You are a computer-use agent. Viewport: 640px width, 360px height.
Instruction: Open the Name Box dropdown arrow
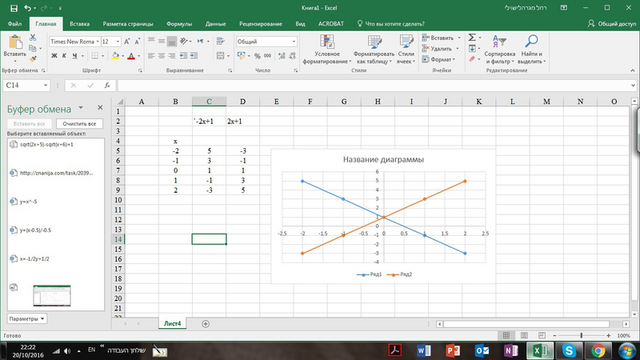click(x=45, y=85)
